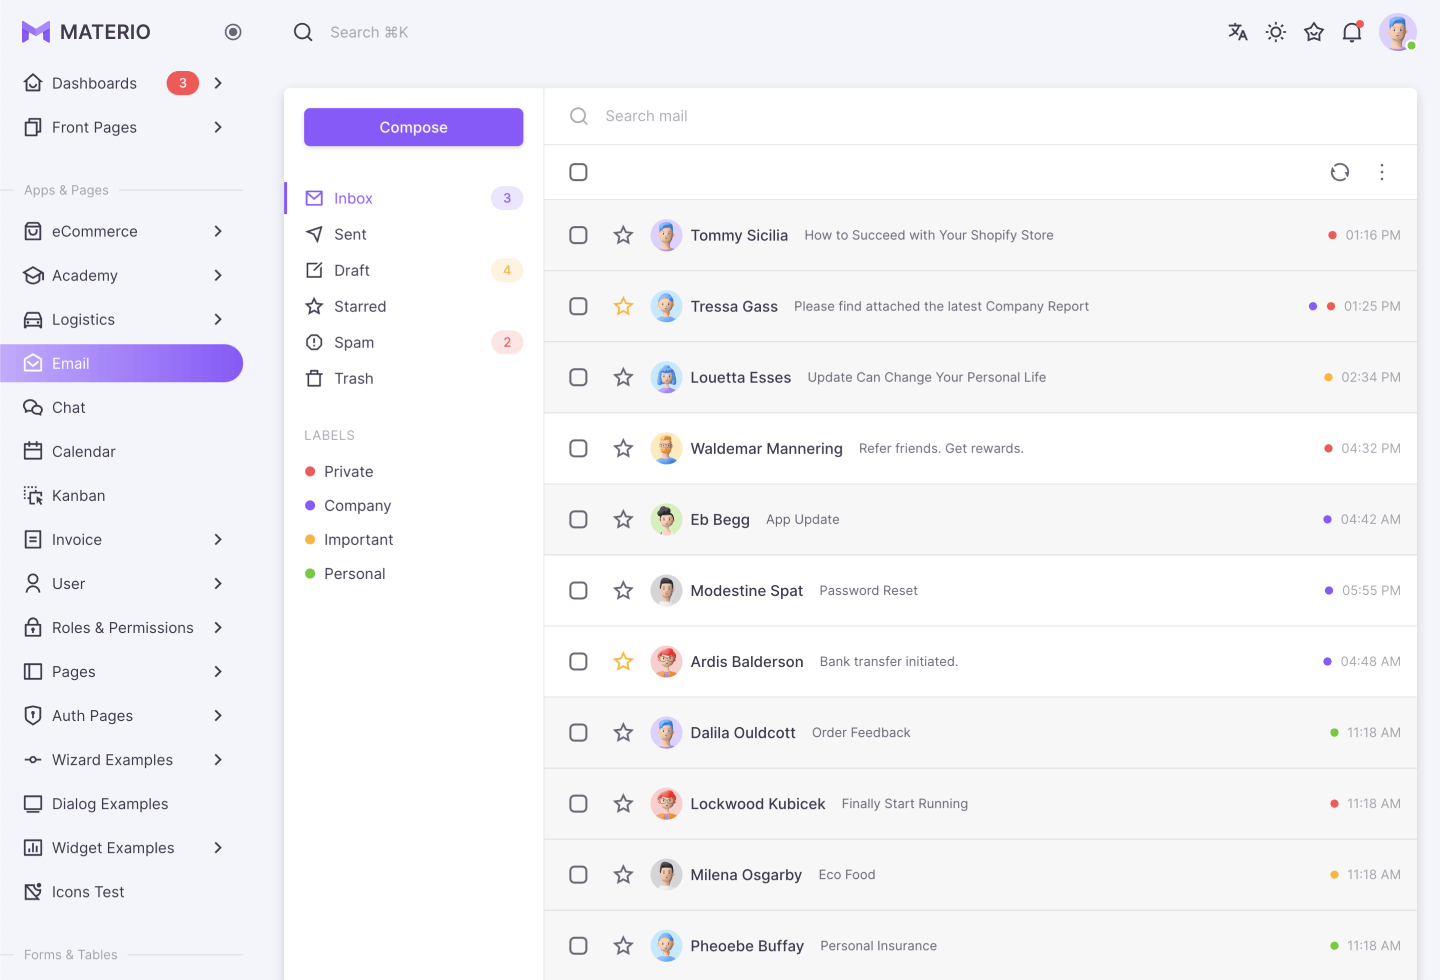
Task: Check the Louetta Esses email checkbox
Action: pyautogui.click(x=578, y=377)
